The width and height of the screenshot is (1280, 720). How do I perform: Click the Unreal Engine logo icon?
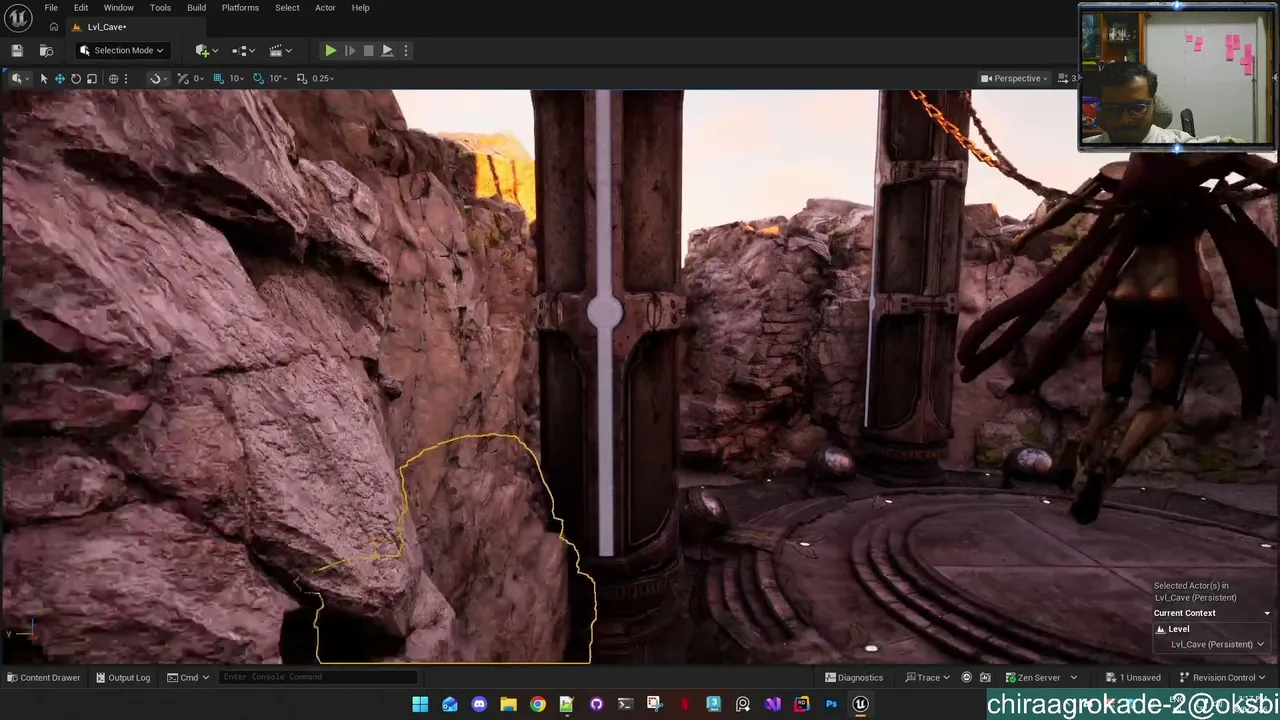pyautogui.click(x=19, y=18)
